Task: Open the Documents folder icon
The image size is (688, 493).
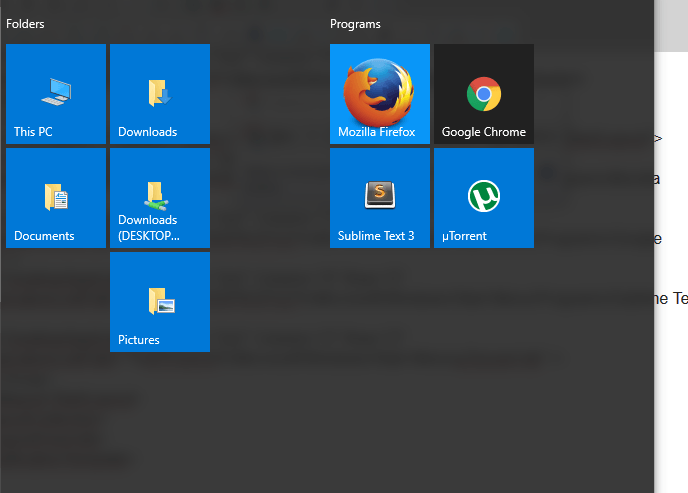Action: [56, 197]
